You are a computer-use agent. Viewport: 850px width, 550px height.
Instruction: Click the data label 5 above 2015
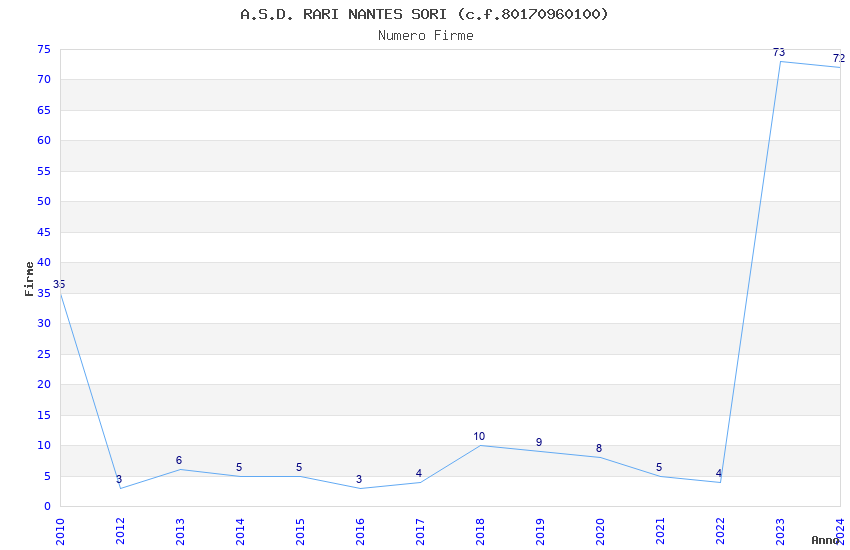(x=299, y=467)
